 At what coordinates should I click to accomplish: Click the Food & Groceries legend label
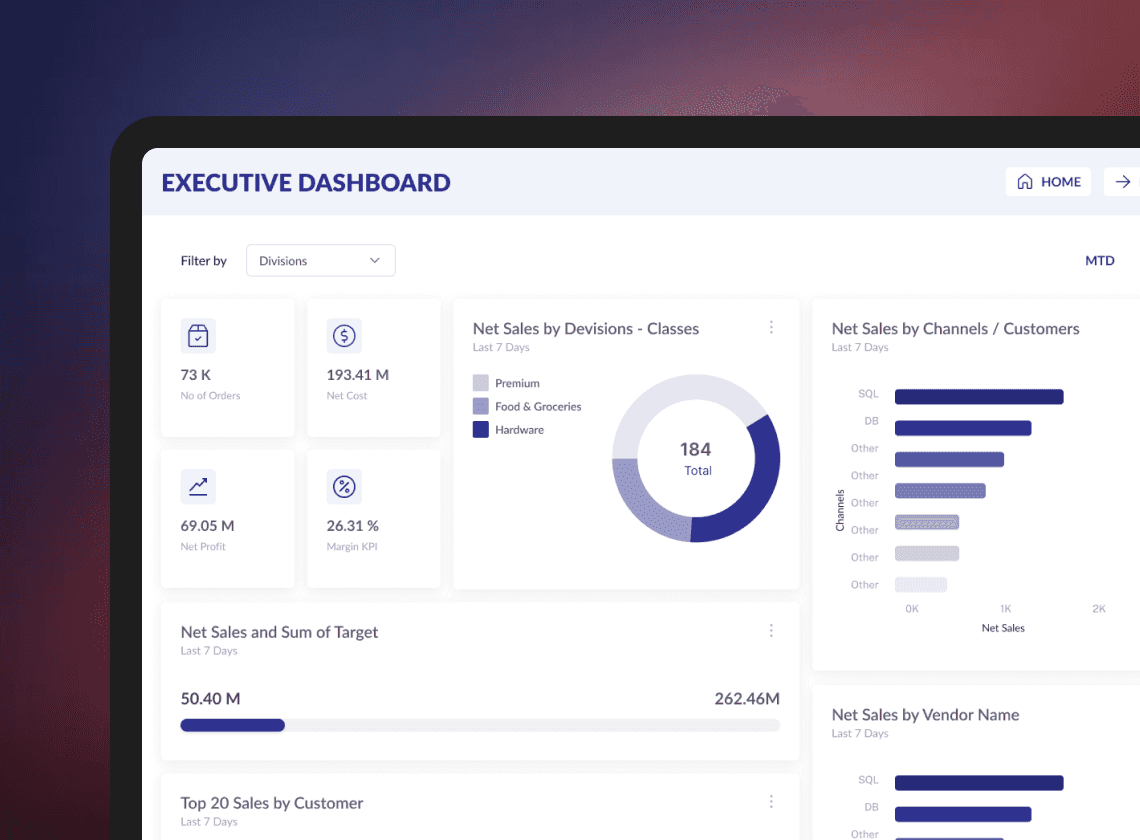pyautogui.click(x=538, y=406)
